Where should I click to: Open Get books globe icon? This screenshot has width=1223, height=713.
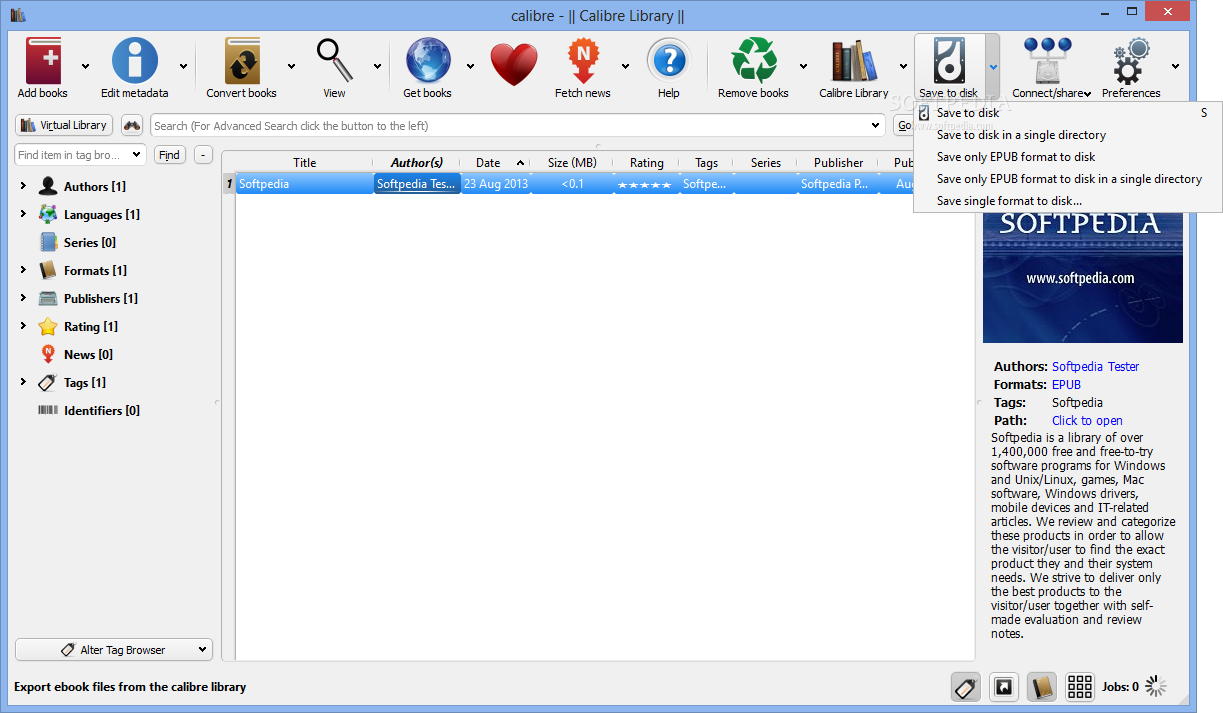(428, 62)
